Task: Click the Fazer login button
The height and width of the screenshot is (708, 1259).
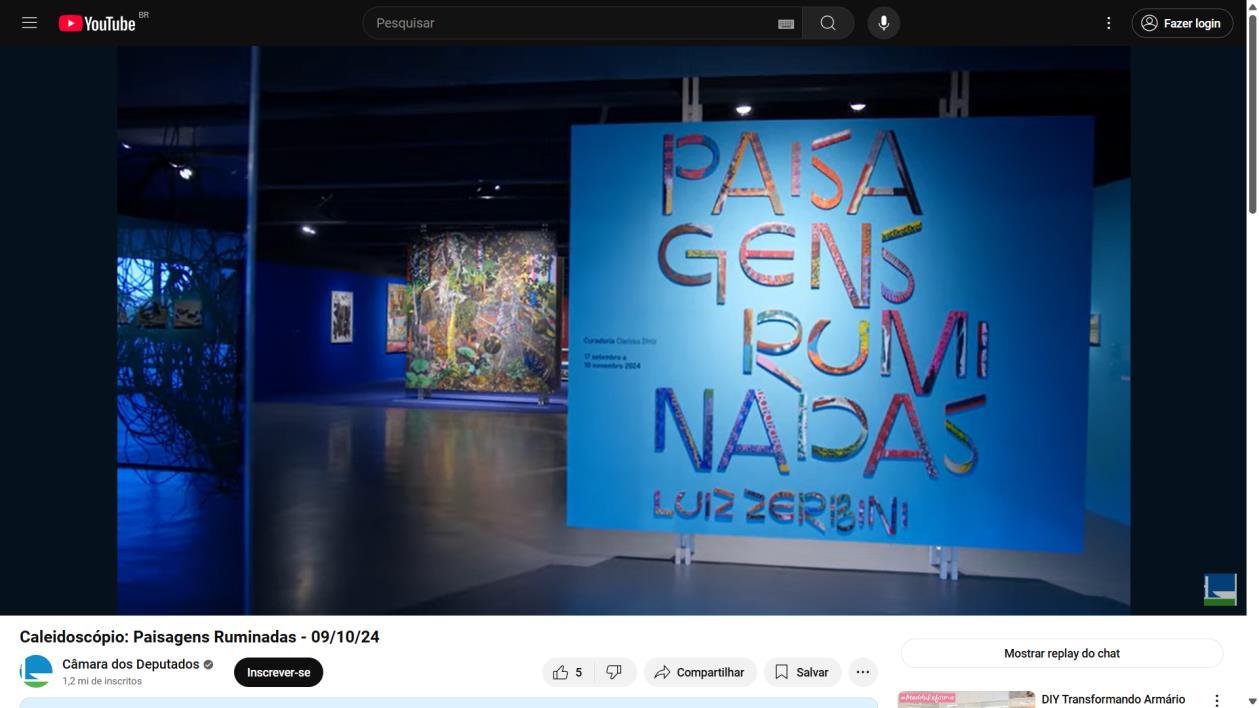Action: tap(1182, 23)
